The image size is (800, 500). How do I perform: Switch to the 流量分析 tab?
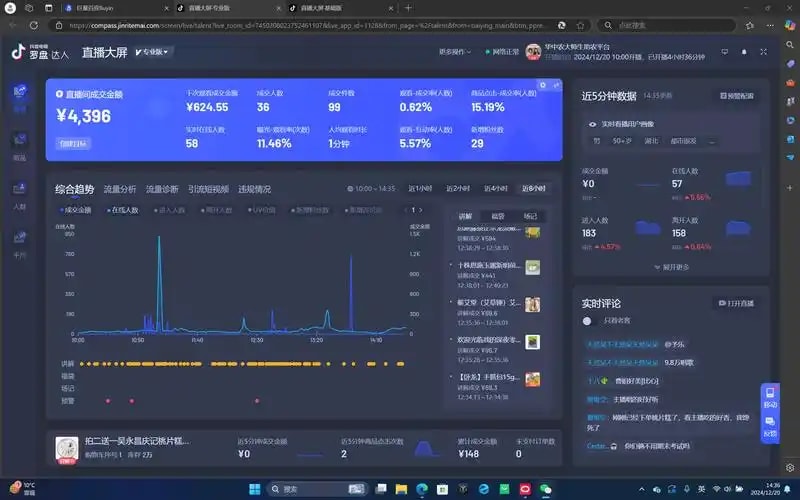coord(120,189)
